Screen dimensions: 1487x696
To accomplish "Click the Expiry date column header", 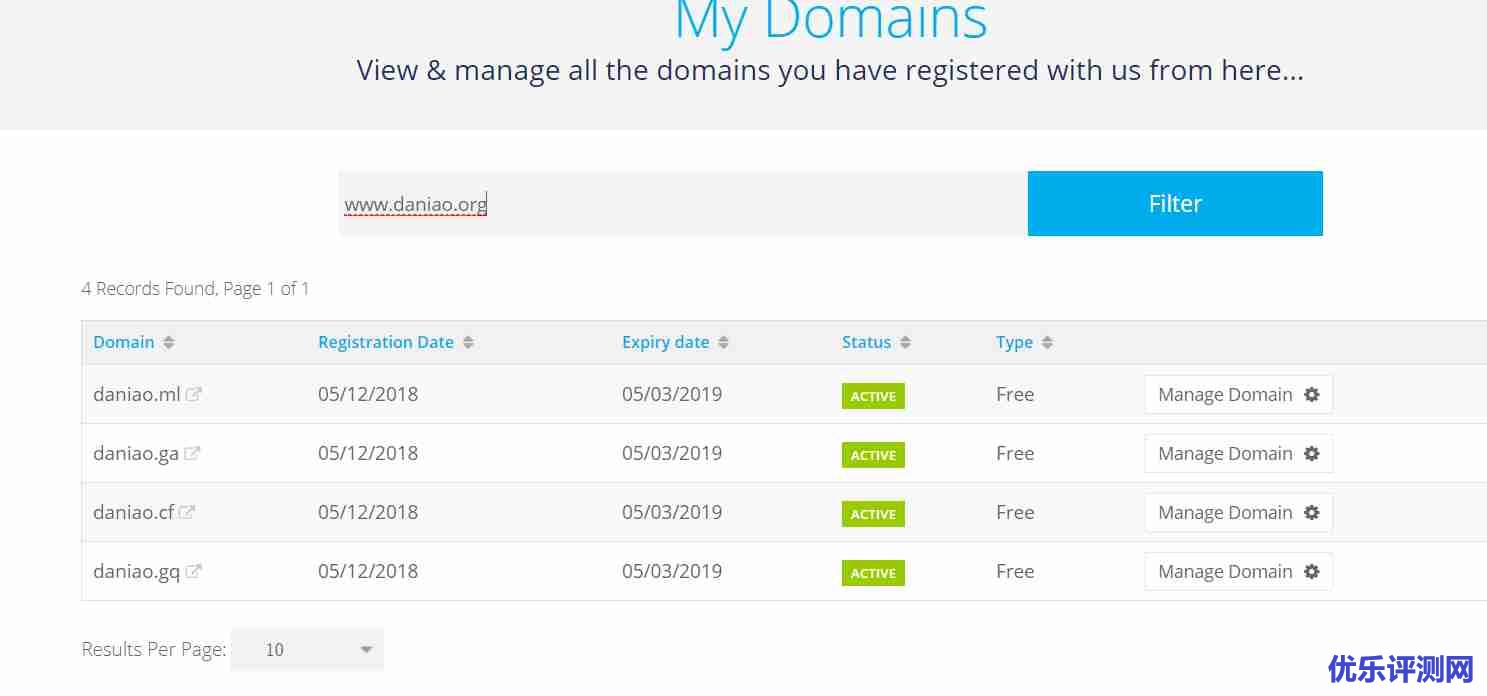I will 665,342.
